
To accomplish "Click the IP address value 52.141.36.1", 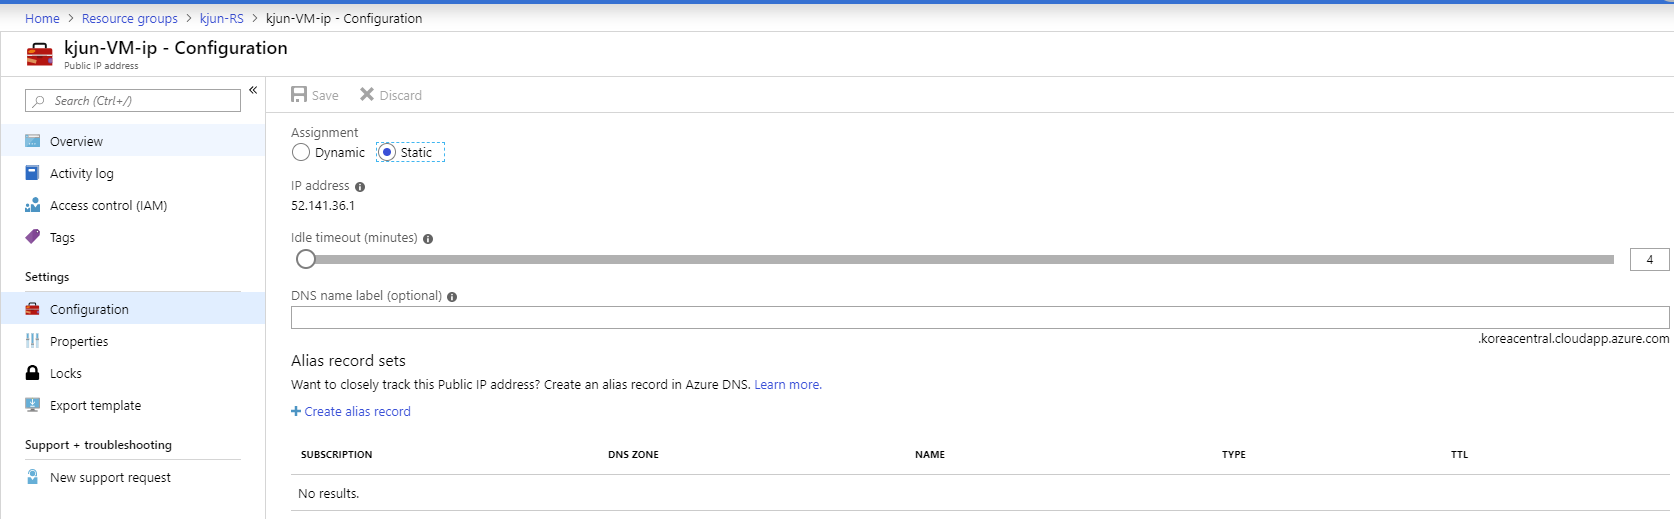I will click(x=323, y=205).
